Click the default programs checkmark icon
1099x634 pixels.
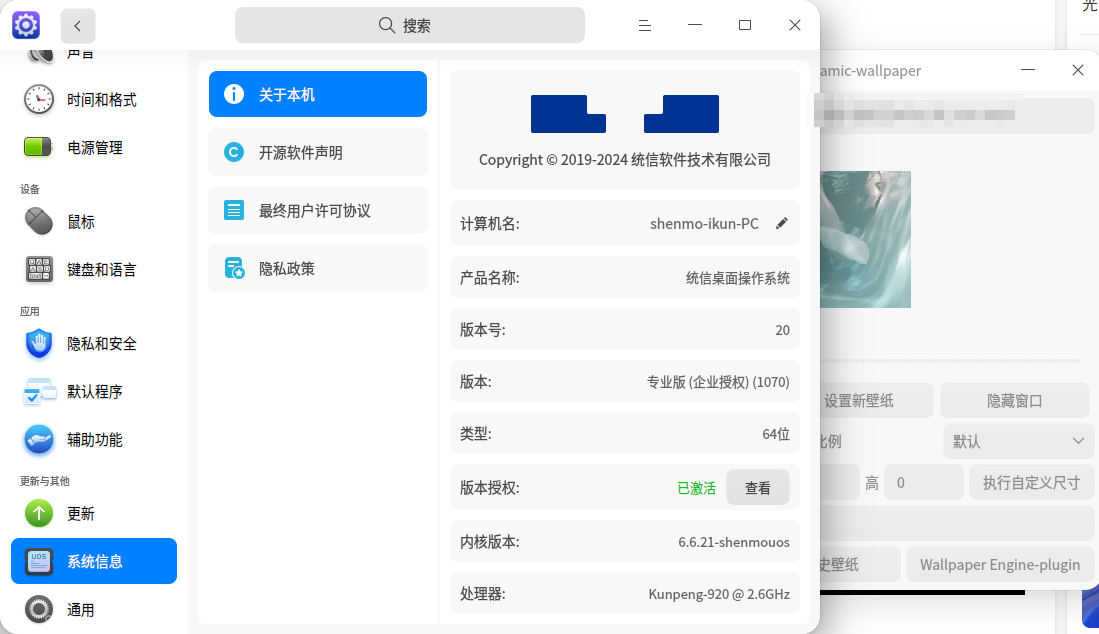pyautogui.click(x=39, y=392)
